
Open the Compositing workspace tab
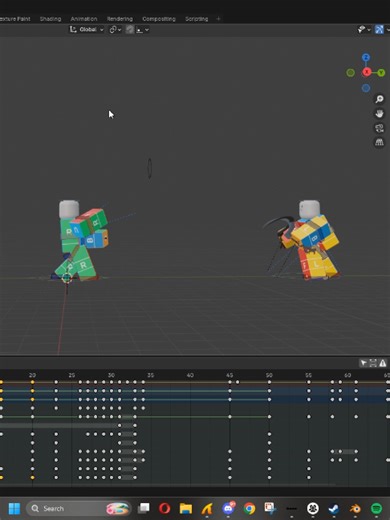tap(159, 19)
